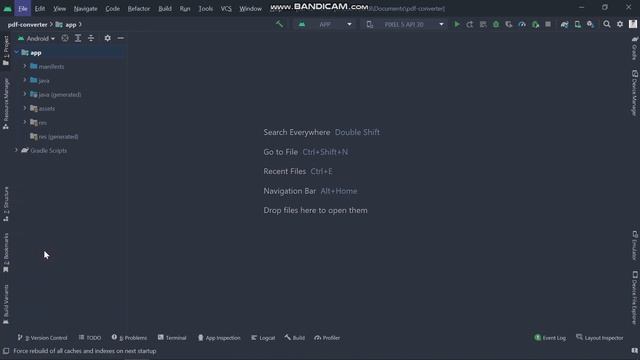Viewport: 640px width, 360px height.
Task: Click the Search Everywhere magnifier icon
Action: click(607, 24)
